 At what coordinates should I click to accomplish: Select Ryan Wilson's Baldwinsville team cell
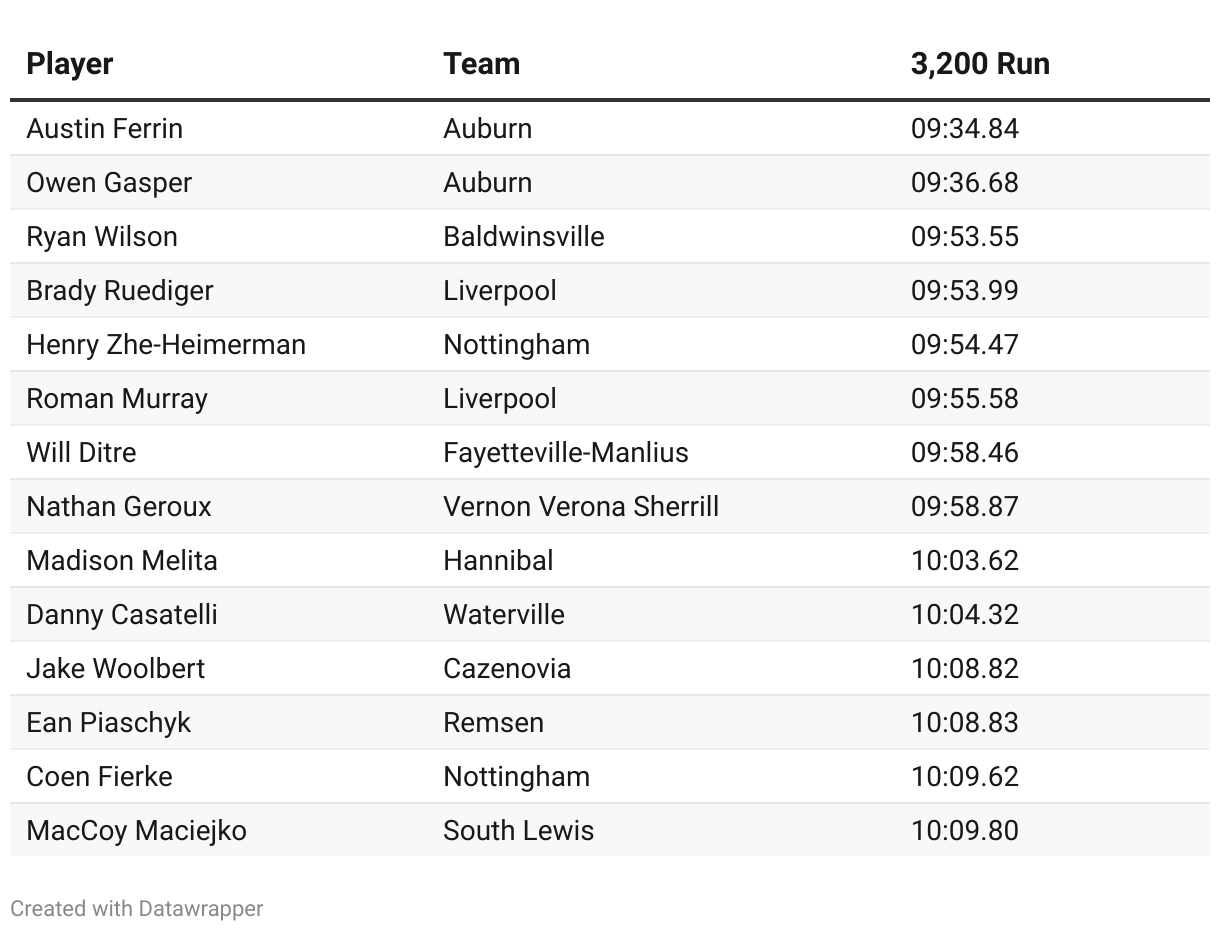tap(523, 237)
